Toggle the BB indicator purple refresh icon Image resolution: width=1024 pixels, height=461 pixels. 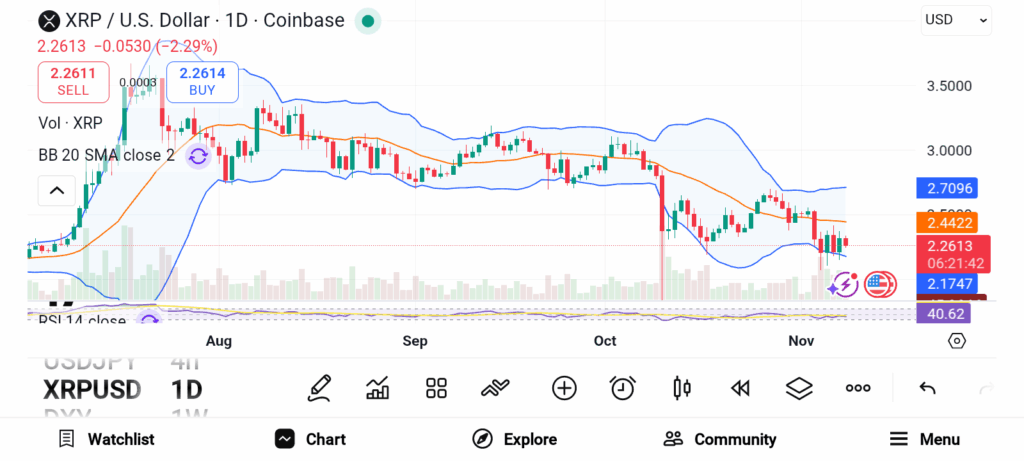tap(198, 155)
